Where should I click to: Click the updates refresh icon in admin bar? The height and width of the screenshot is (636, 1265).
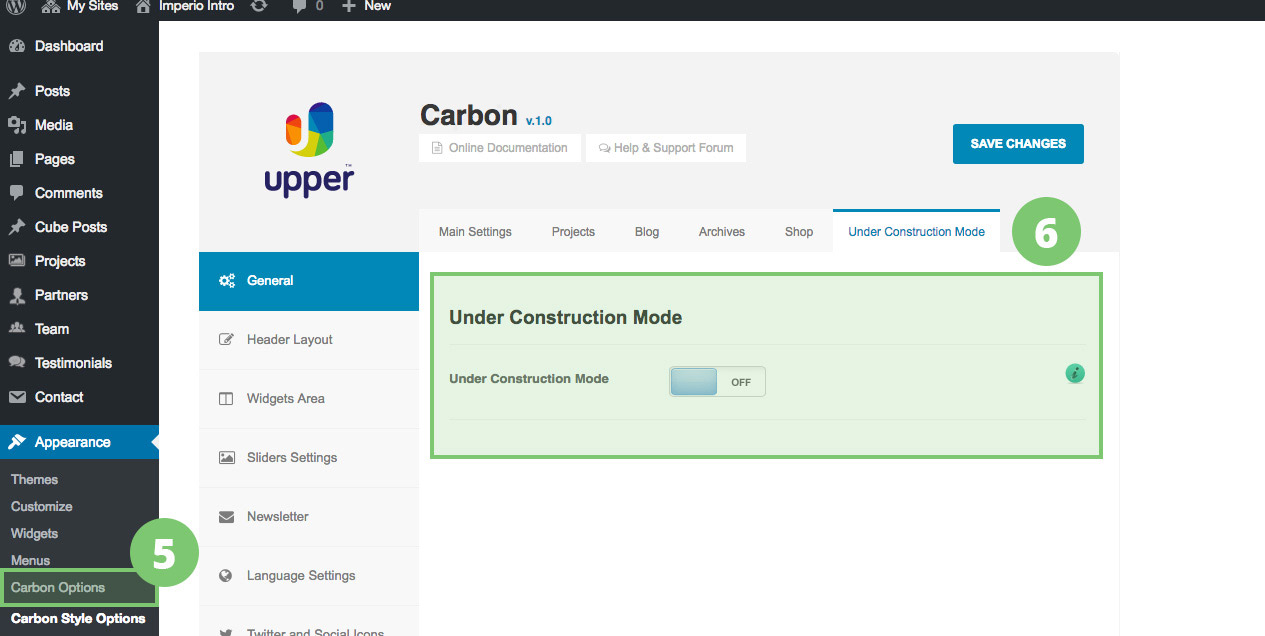click(258, 6)
